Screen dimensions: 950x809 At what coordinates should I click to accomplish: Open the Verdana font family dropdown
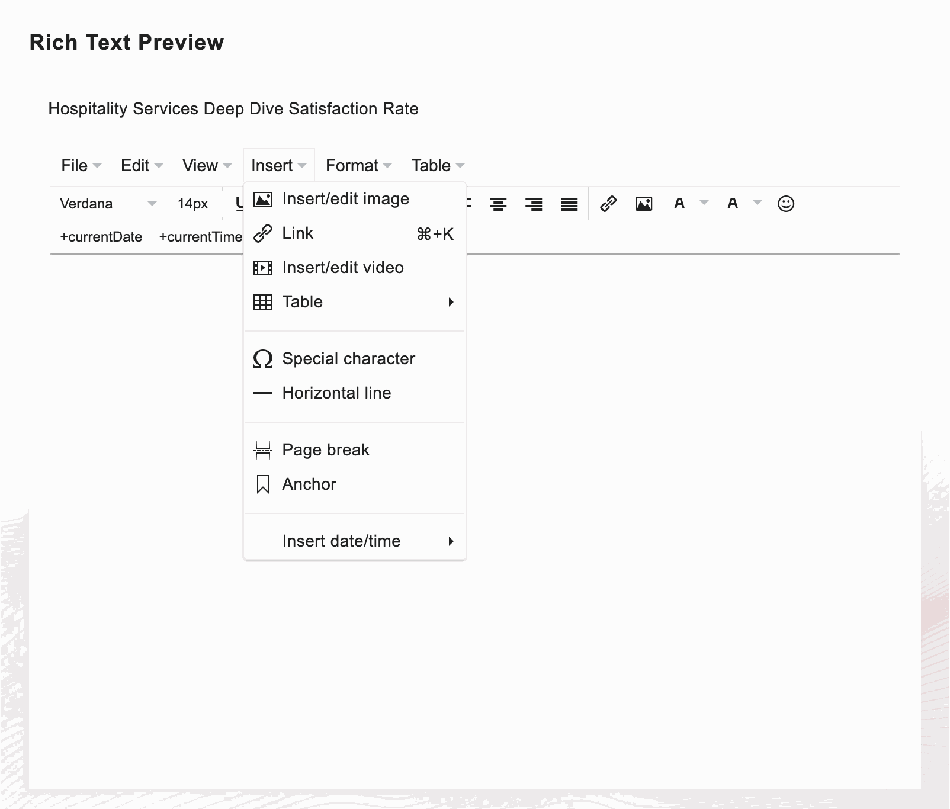[108, 204]
